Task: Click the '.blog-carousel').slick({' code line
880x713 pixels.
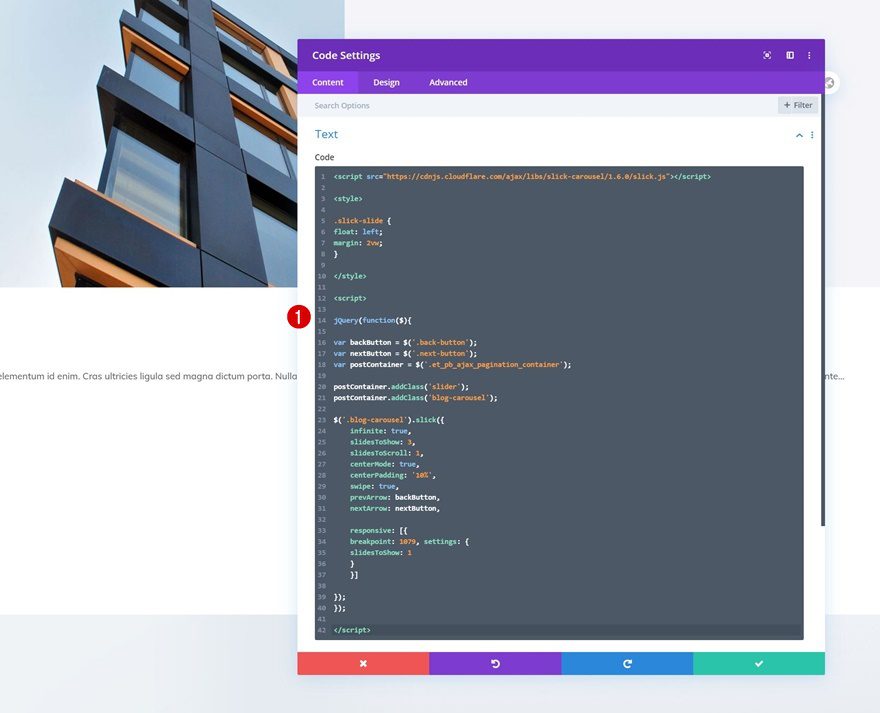Action: click(x=389, y=420)
